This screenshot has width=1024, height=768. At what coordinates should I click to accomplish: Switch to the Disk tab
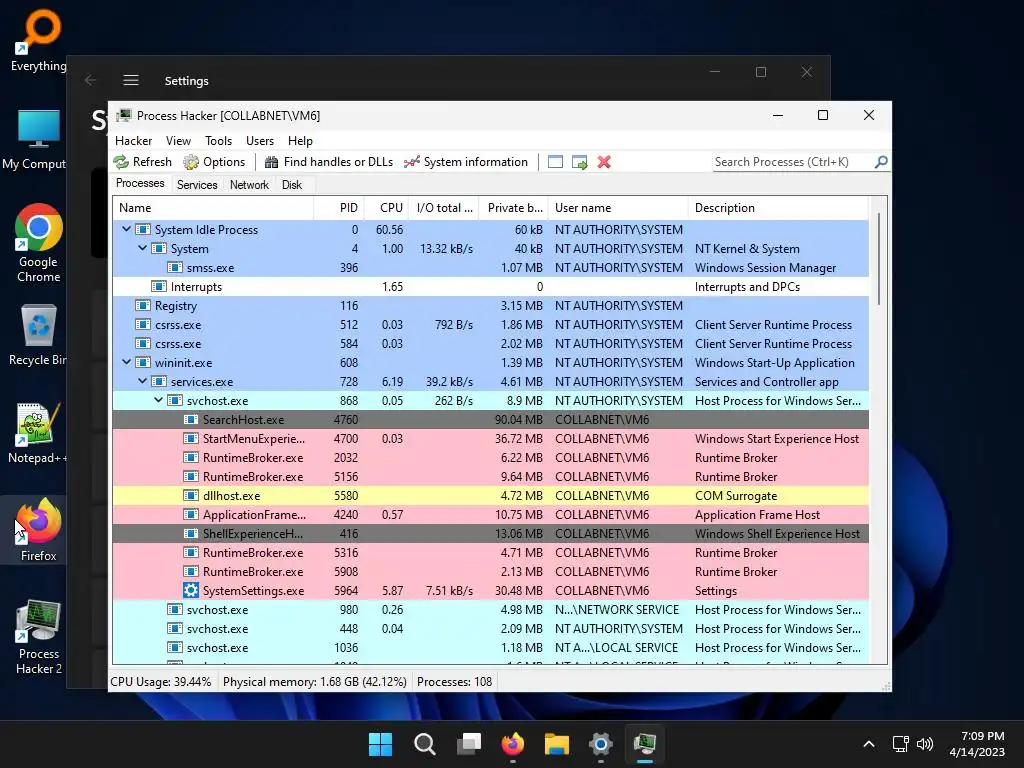[292, 185]
